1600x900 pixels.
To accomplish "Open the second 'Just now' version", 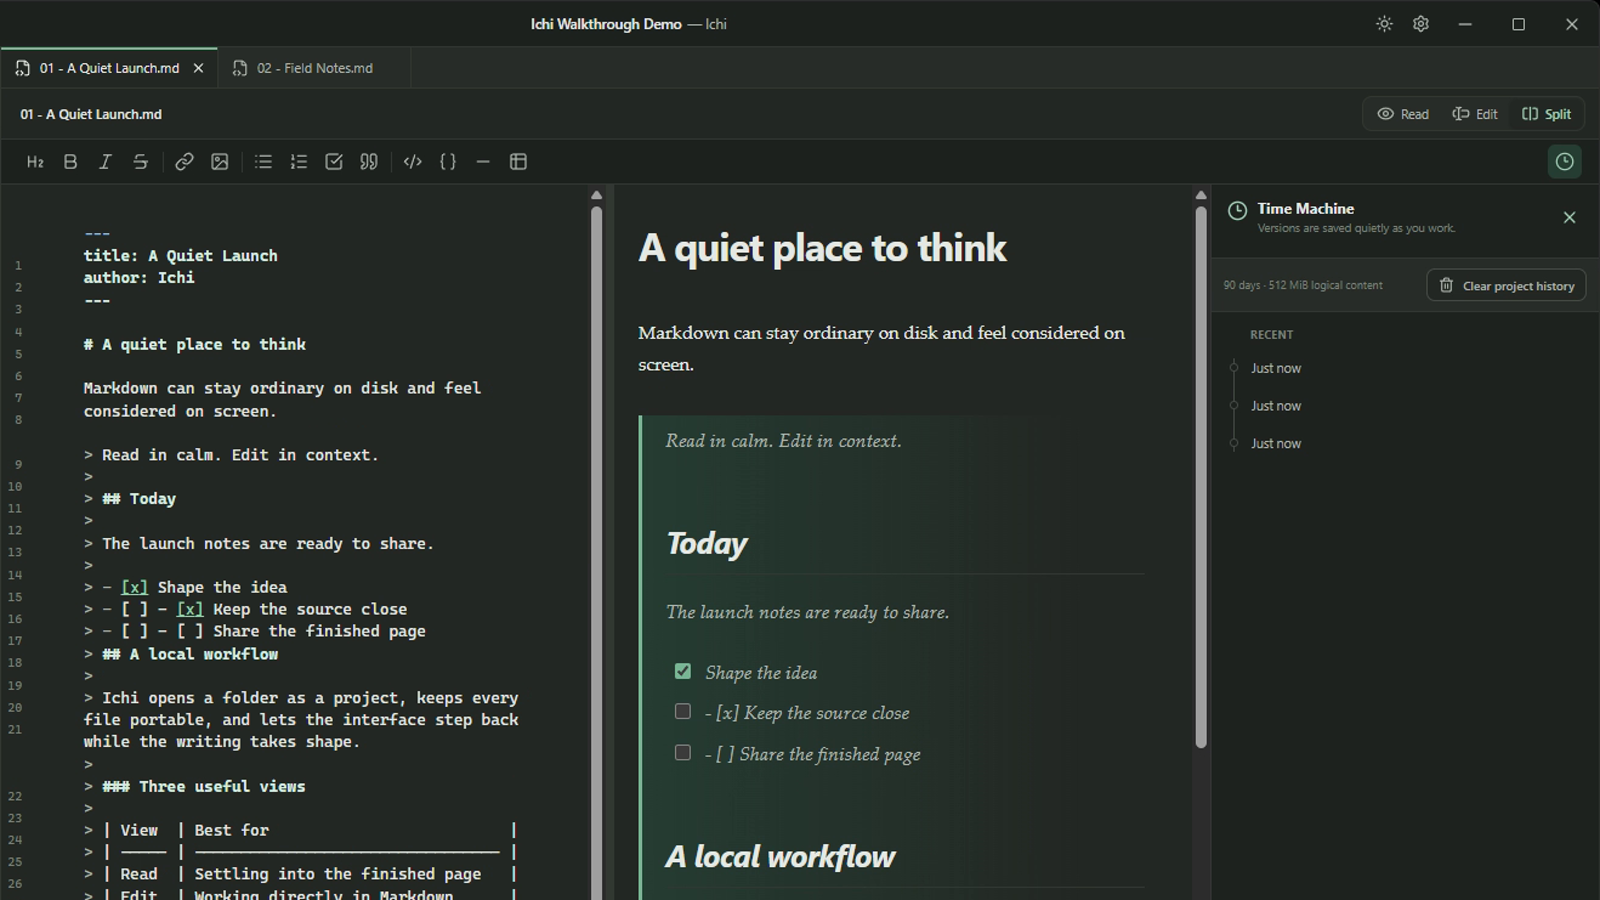I will pos(1276,406).
